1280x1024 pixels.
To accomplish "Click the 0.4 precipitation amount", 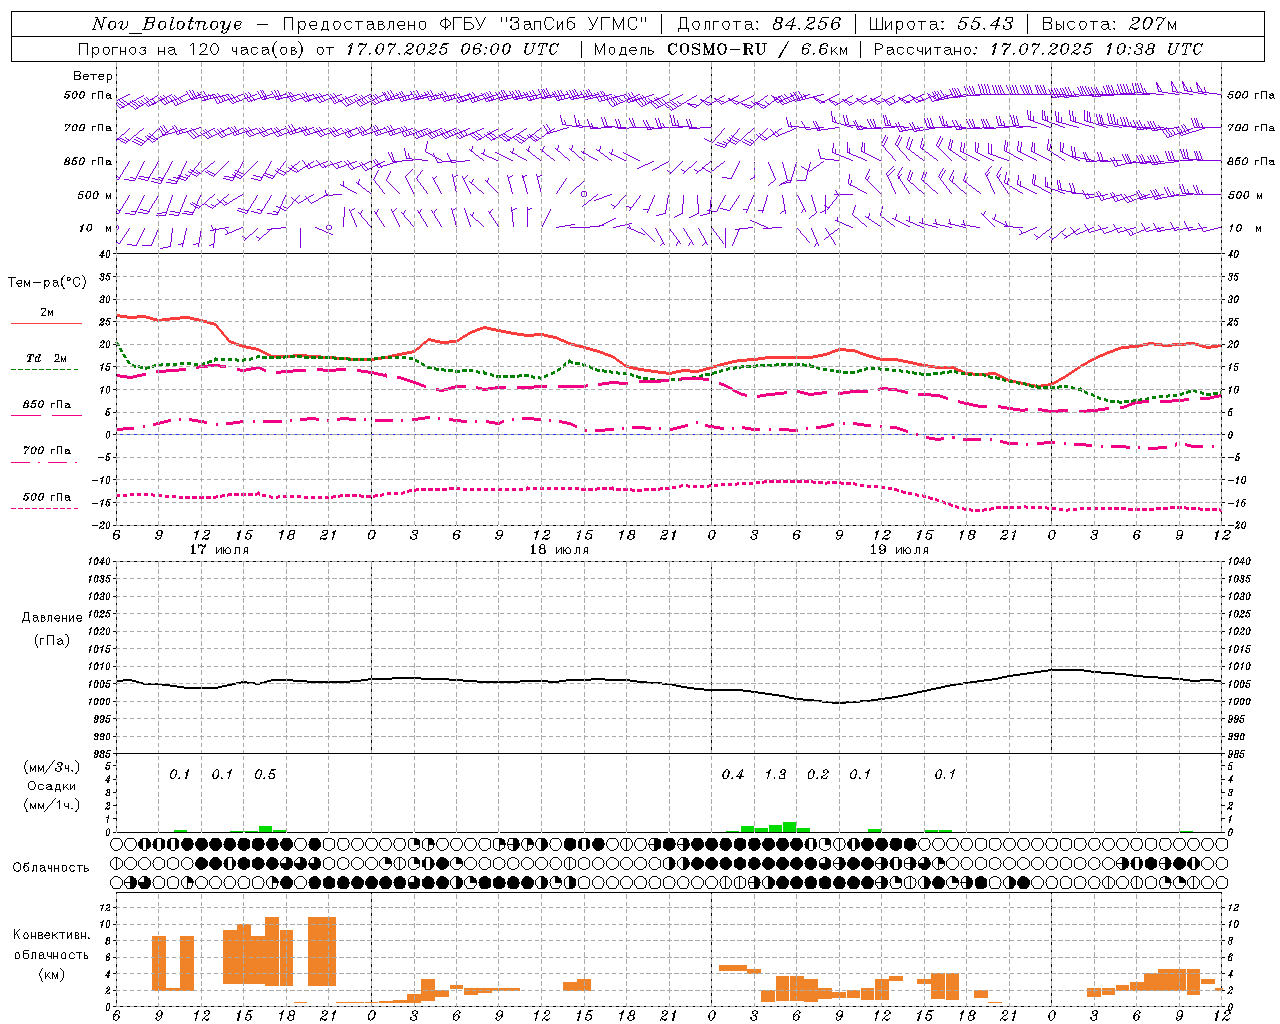I will 733,775.
